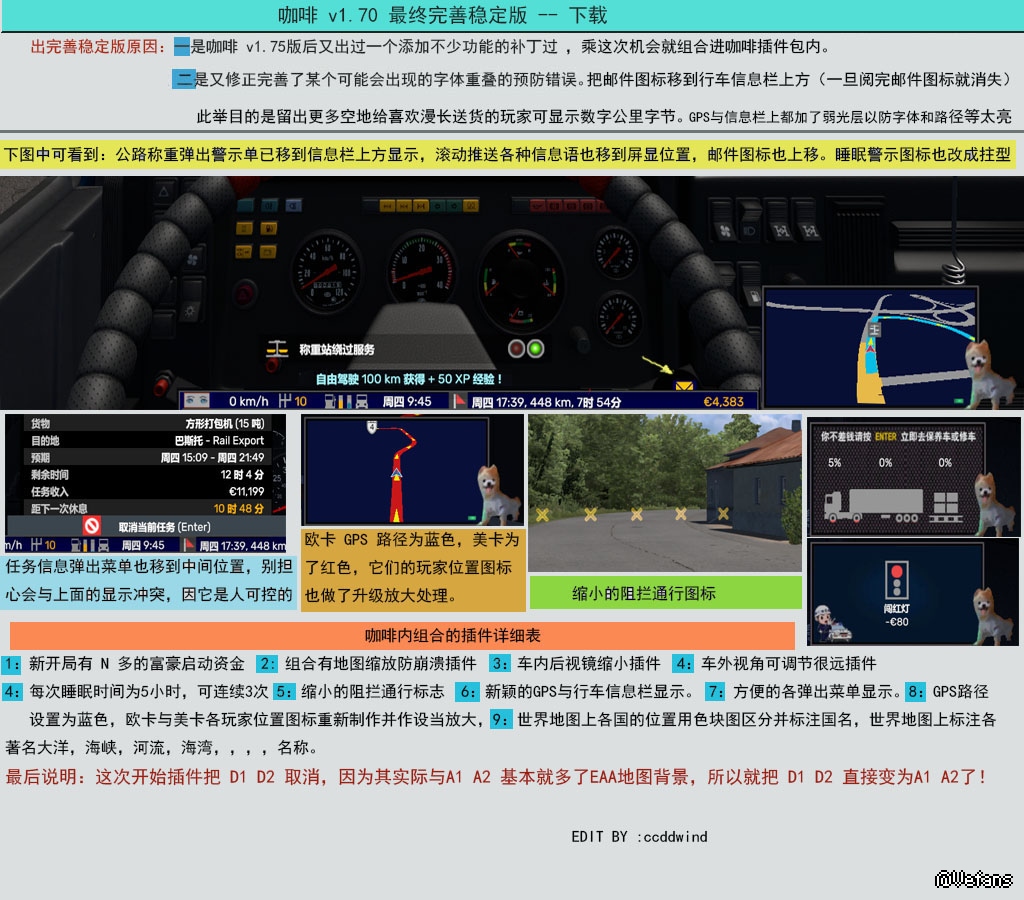Click the '9:' label before 世界地图
The image size is (1024, 900).
point(501,720)
